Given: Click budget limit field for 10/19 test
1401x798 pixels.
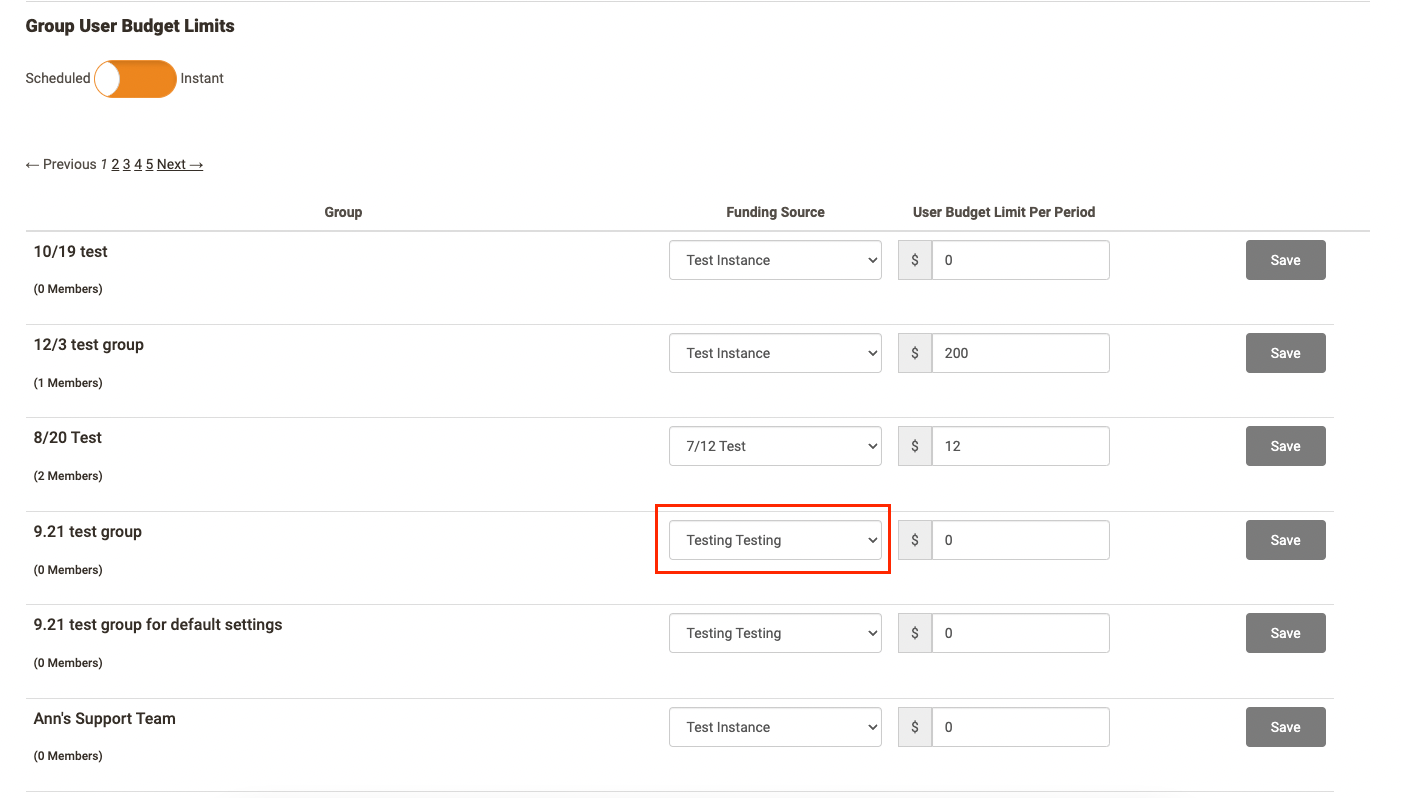Looking at the screenshot, I should [x=1020, y=260].
